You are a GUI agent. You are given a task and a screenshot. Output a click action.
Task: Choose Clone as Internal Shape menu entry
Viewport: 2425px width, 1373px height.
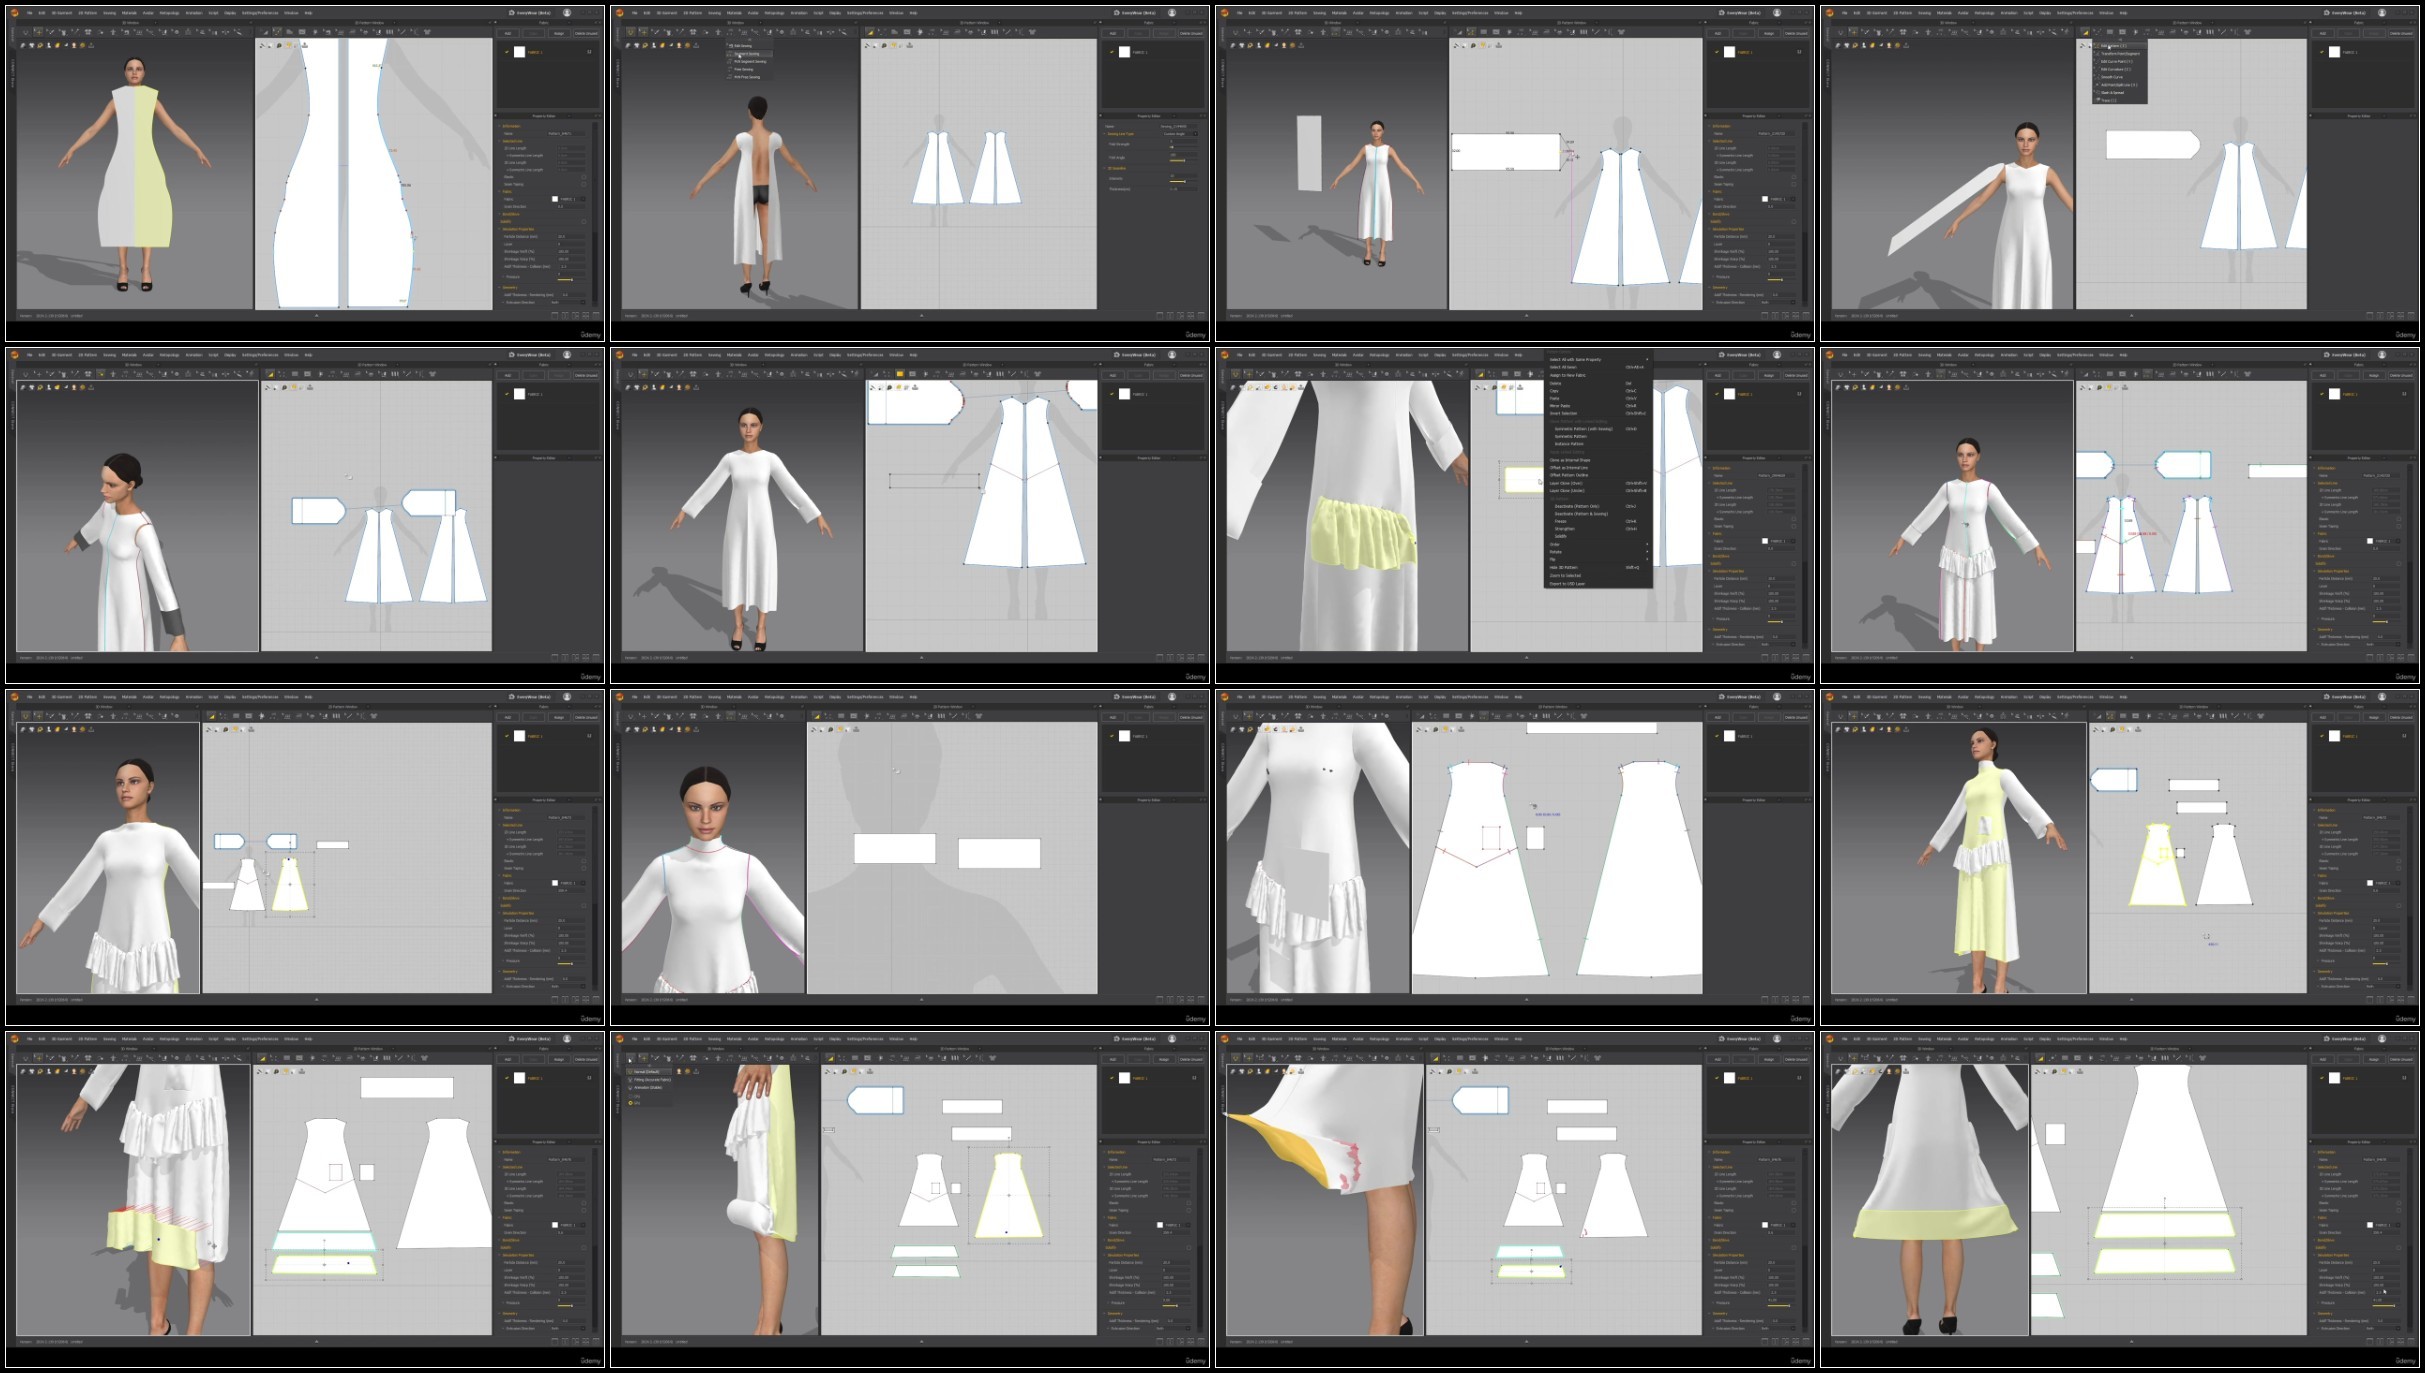[1570, 460]
